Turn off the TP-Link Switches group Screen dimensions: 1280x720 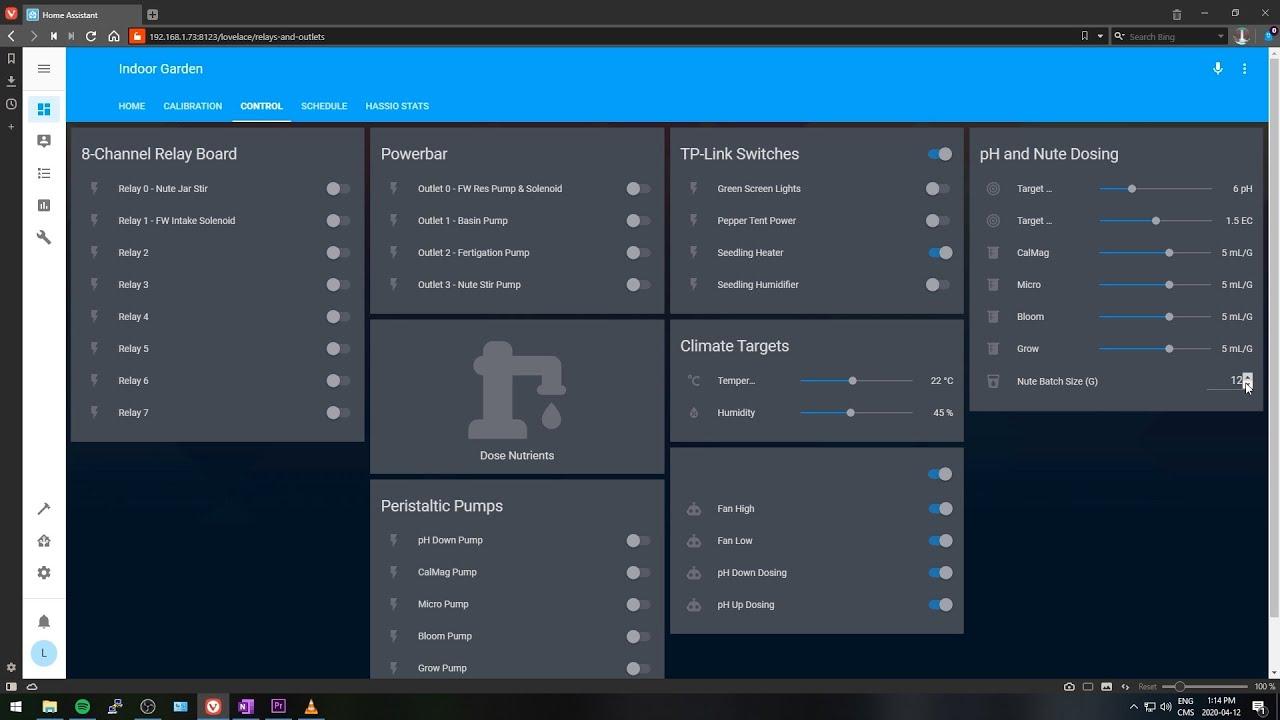(940, 154)
